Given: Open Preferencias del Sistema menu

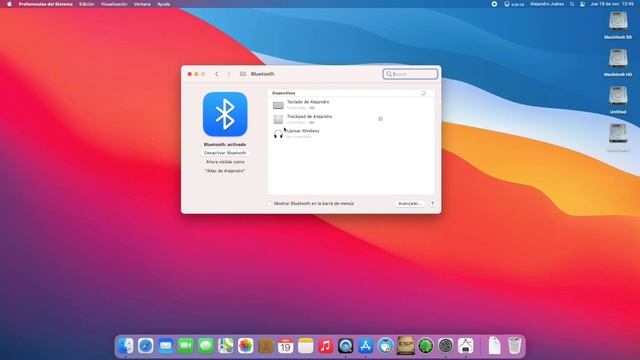Looking at the screenshot, I should click(46, 4).
